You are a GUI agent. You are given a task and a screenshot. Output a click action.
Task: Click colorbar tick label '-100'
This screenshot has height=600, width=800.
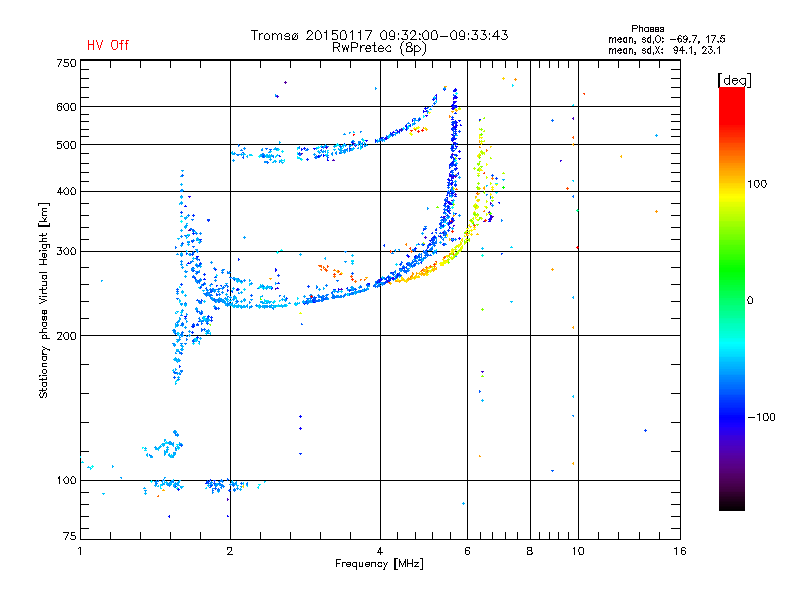pos(762,417)
